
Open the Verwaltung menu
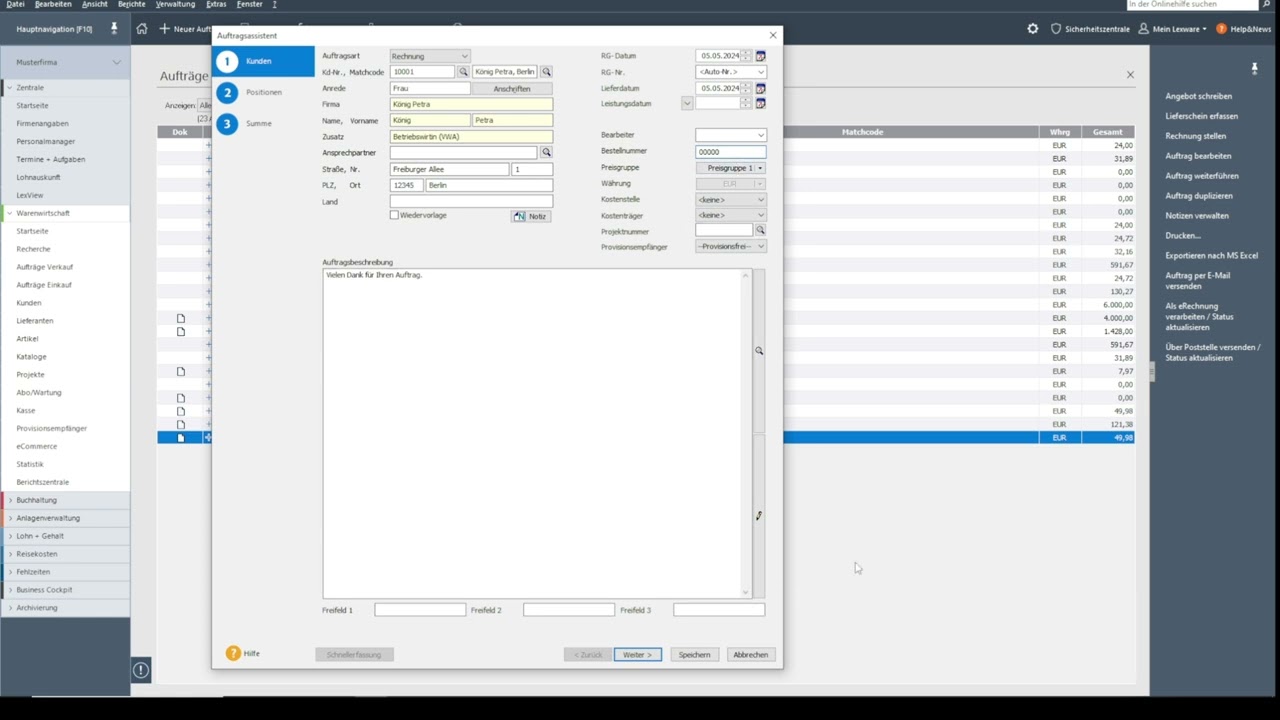pos(176,4)
